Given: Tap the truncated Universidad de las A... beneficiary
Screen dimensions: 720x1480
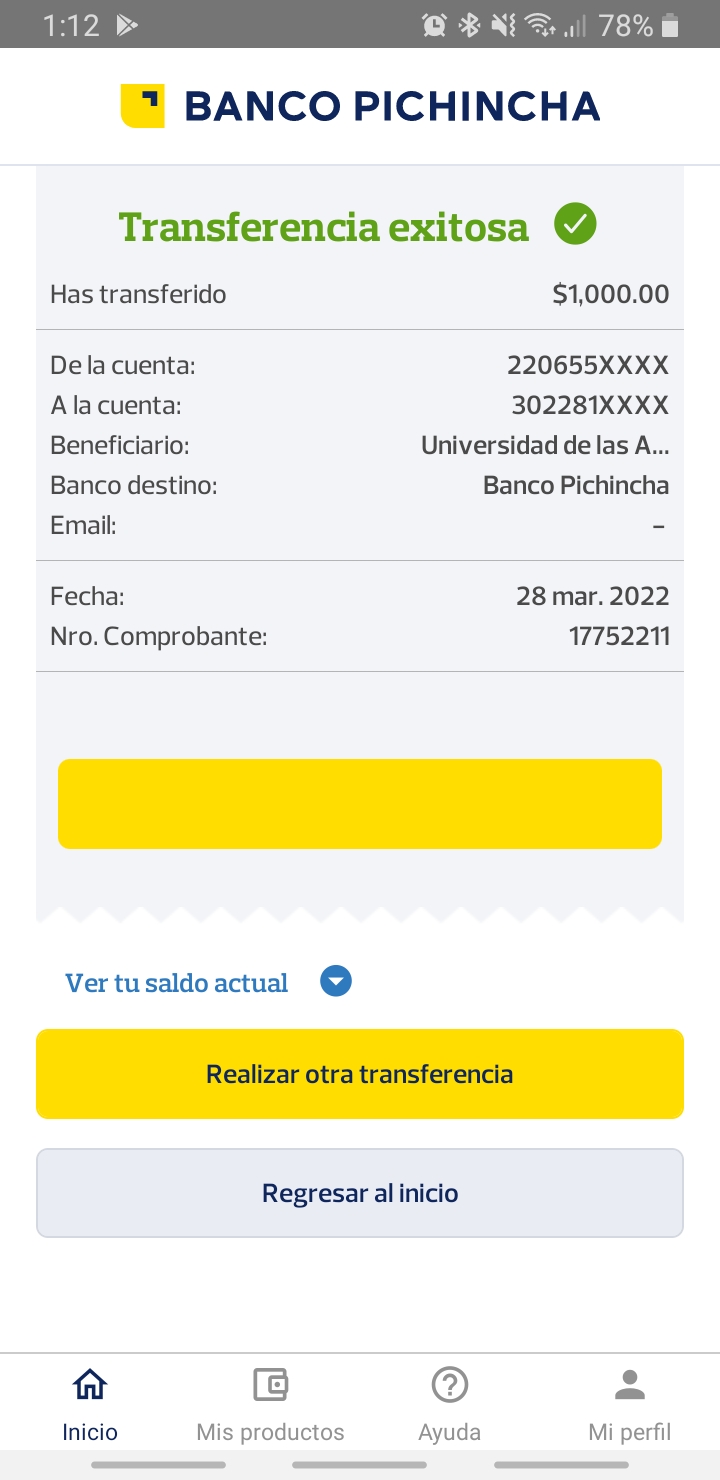Looking at the screenshot, I should point(545,446).
